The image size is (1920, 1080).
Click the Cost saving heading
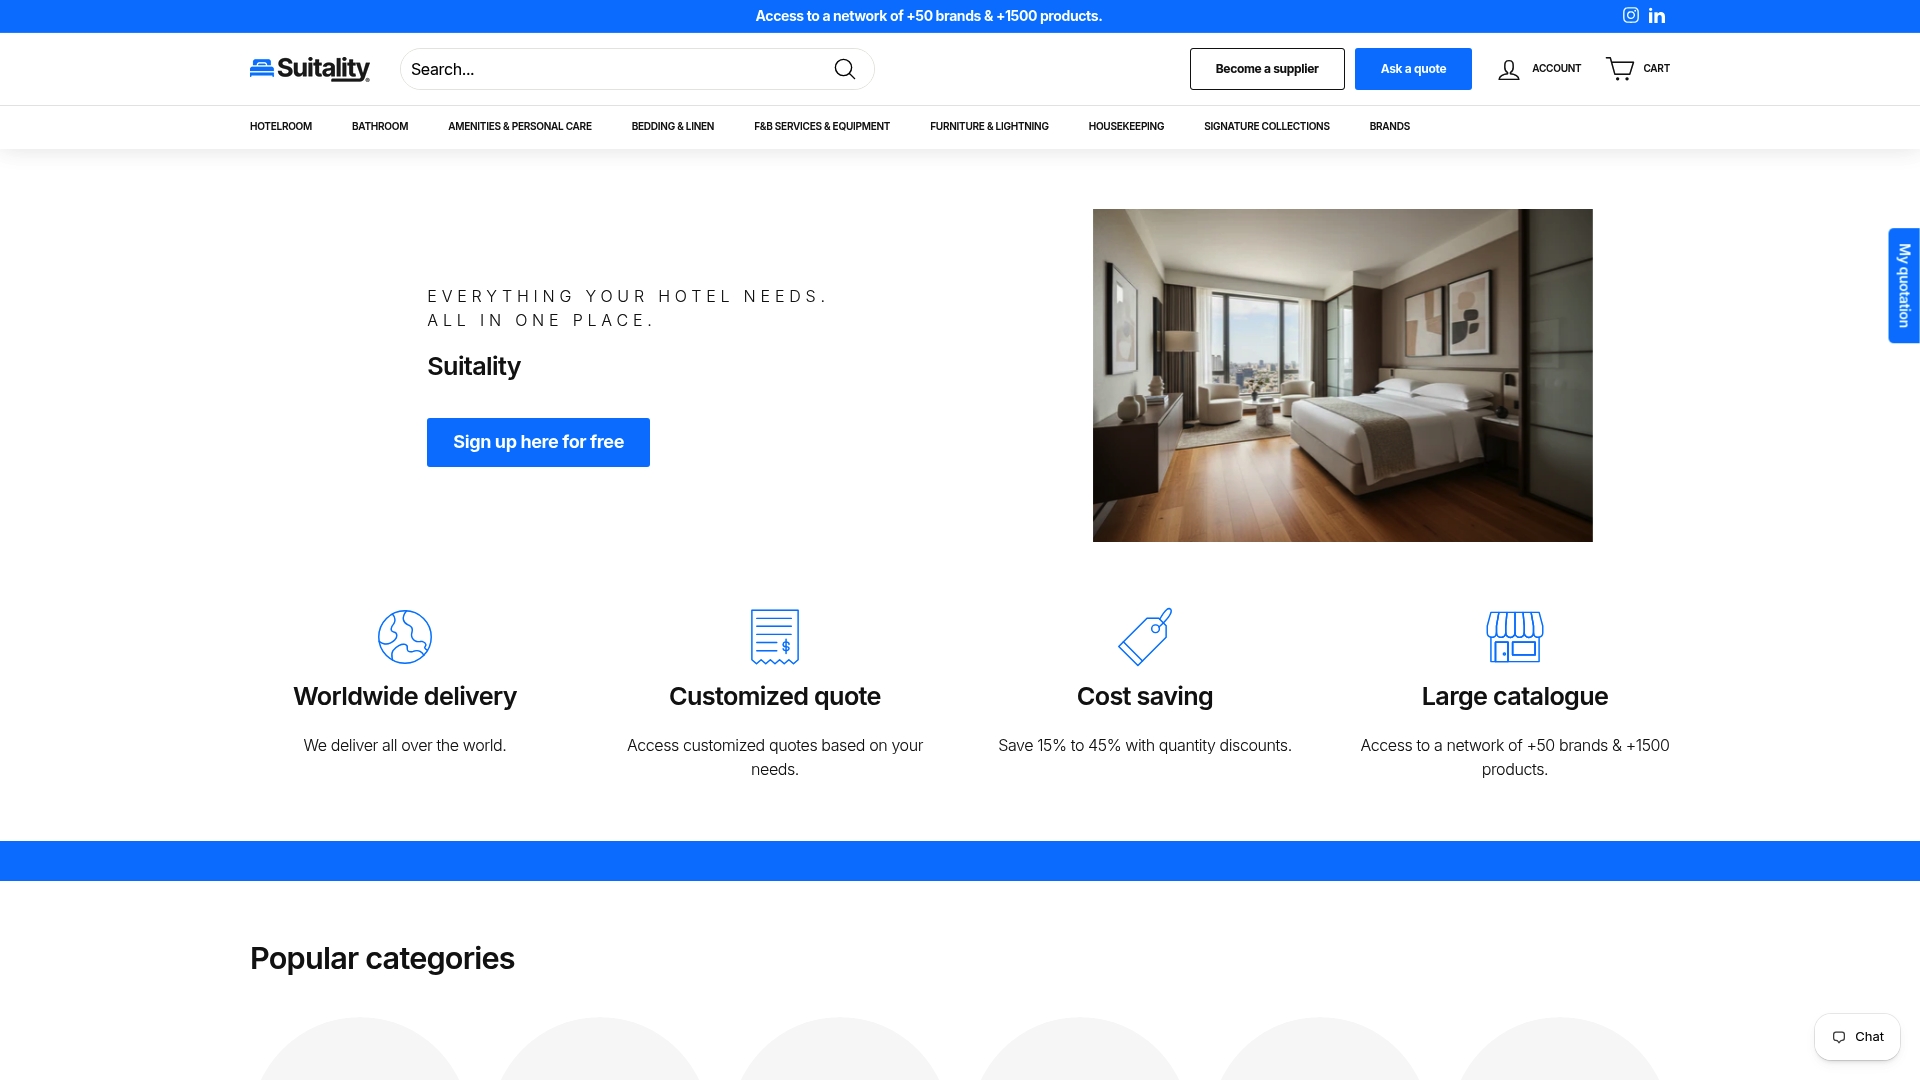click(x=1145, y=697)
